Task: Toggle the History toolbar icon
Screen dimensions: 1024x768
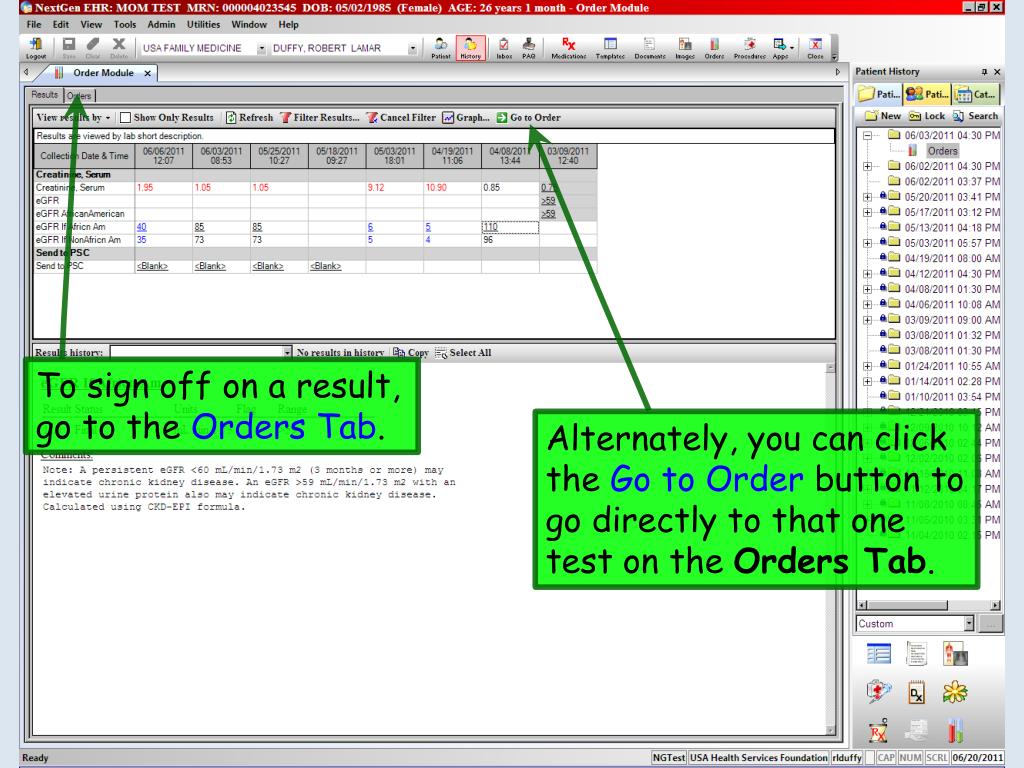Action: click(x=470, y=48)
